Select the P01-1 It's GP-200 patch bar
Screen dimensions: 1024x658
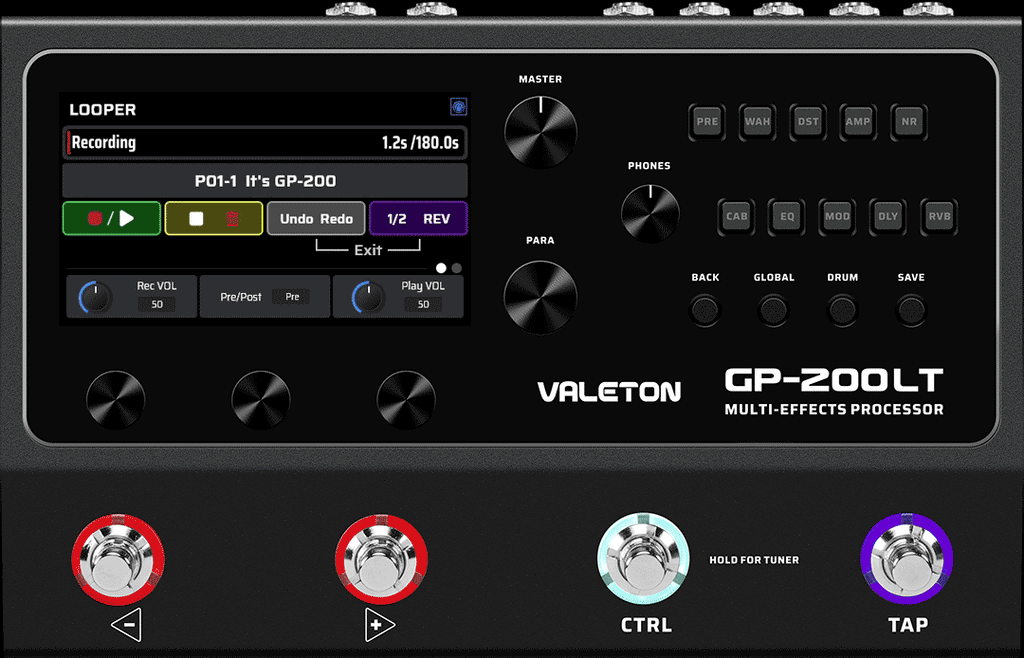(264, 181)
